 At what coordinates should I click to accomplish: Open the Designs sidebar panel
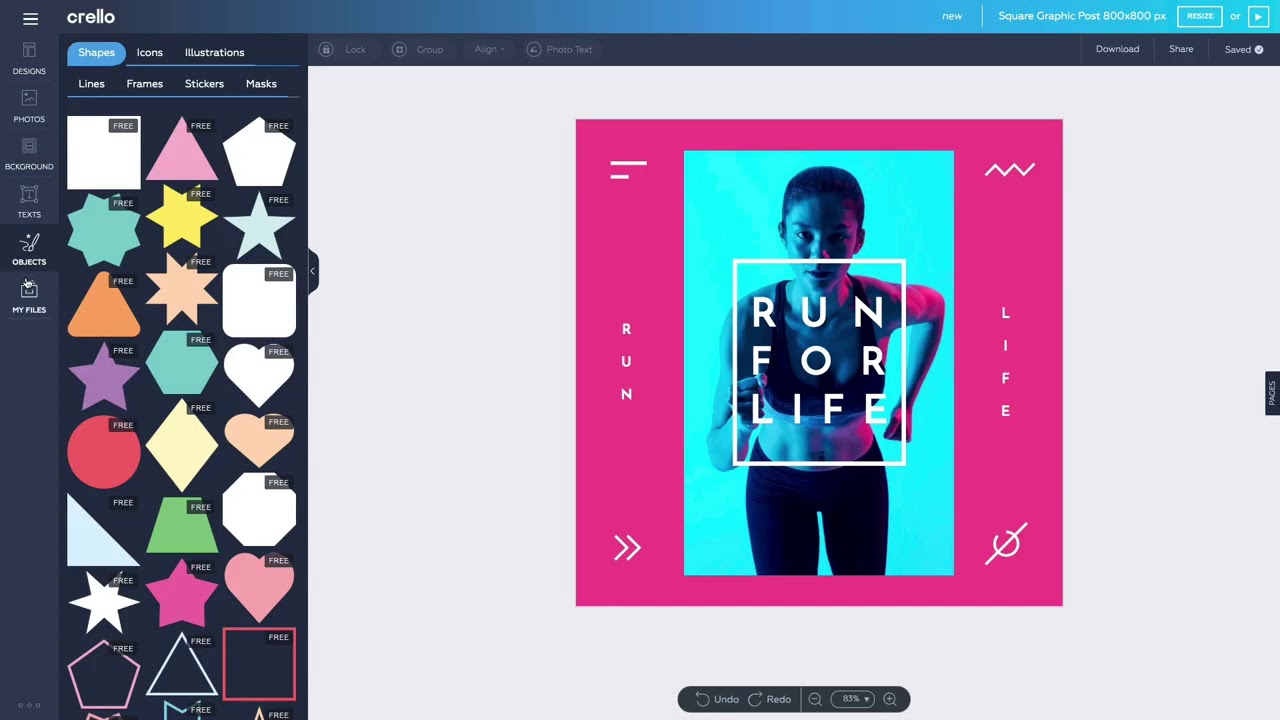(29, 58)
